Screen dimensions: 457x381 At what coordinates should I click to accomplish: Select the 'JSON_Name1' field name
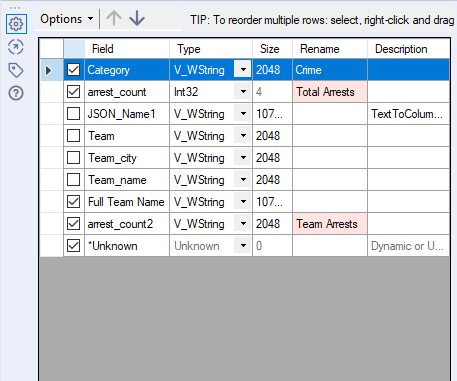coord(122,114)
